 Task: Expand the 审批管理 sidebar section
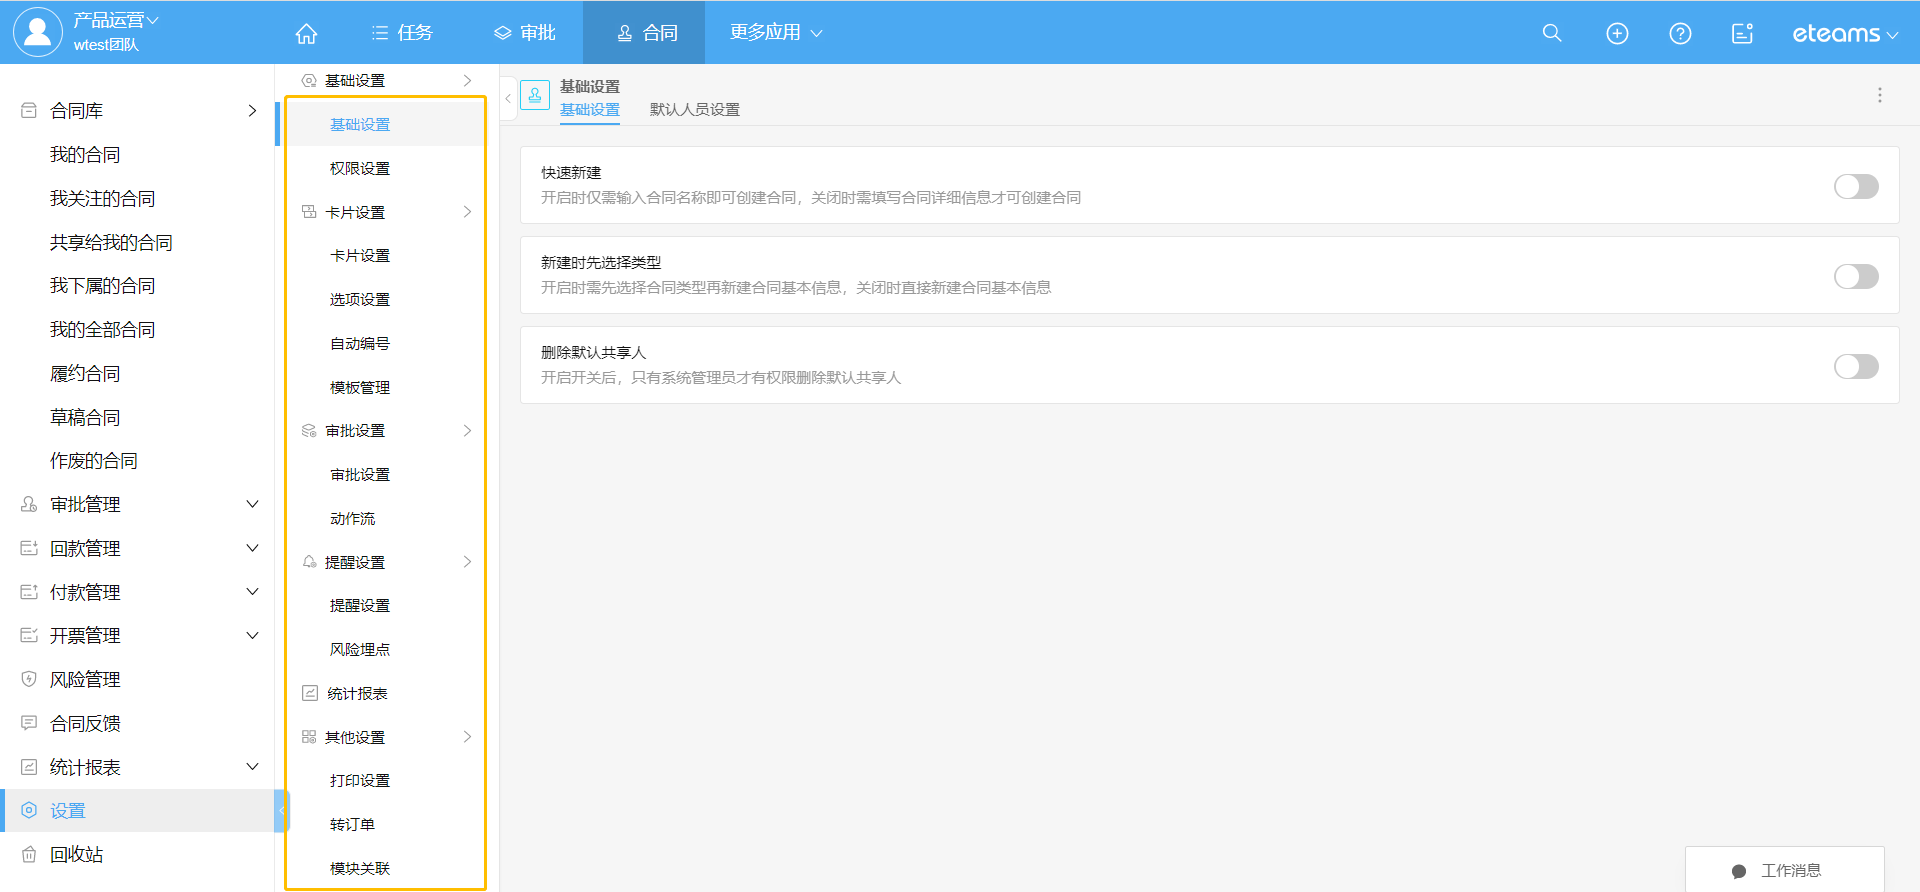pyautogui.click(x=252, y=505)
